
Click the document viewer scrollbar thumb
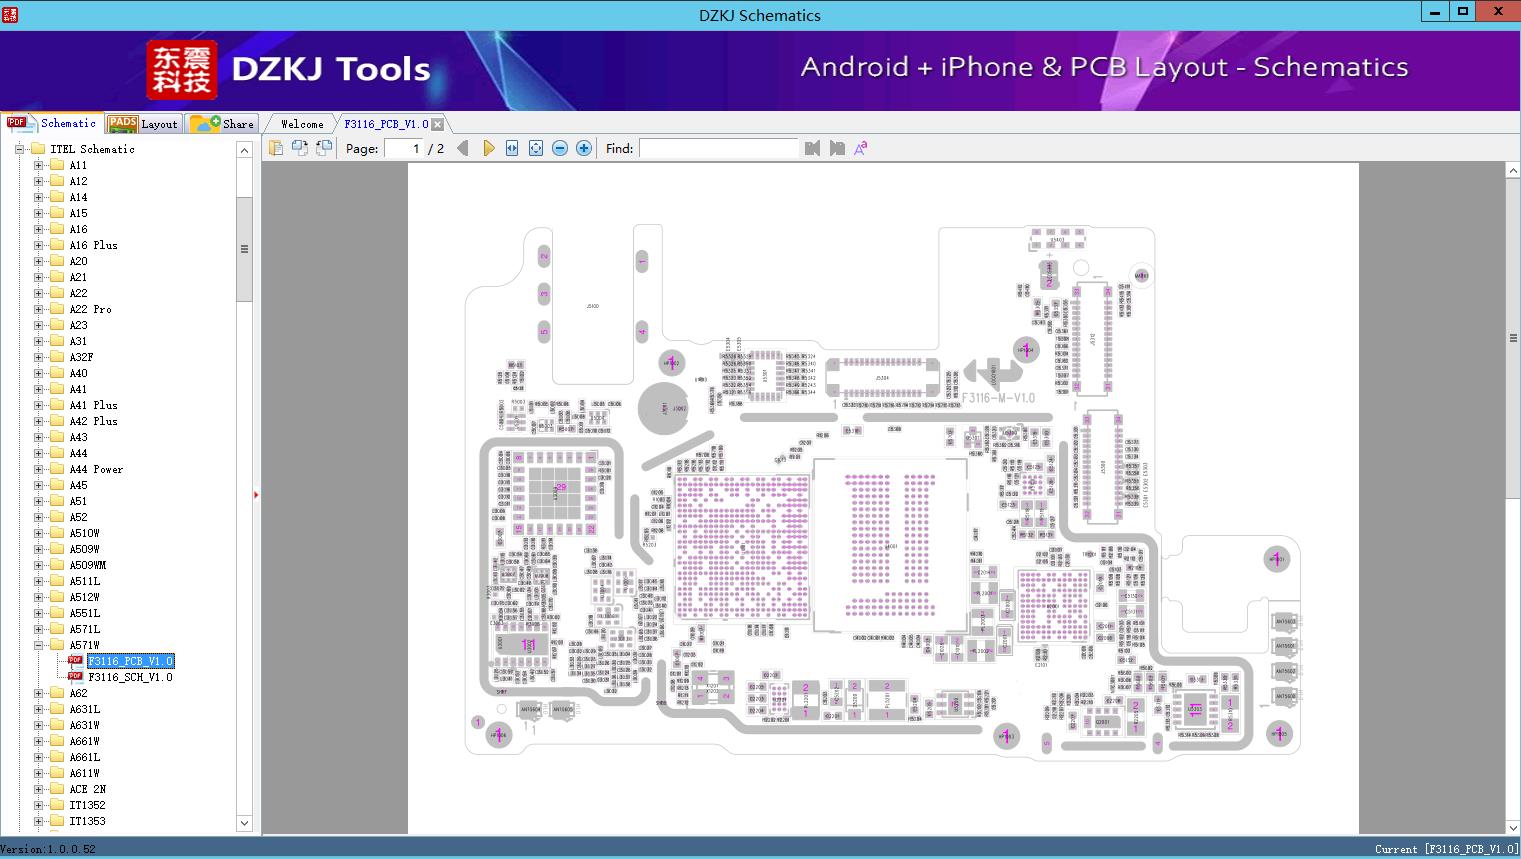[1513, 338]
